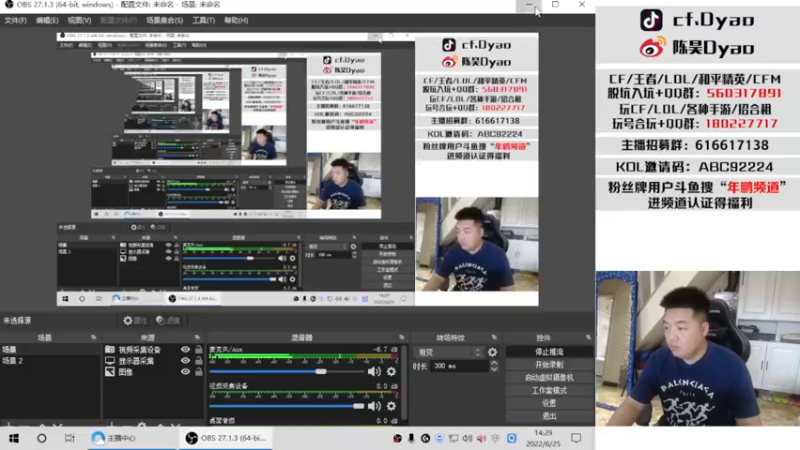Float the 控件 panel using its dock icon
Image resolution: width=800 pixels, height=450 pixels.
click(588, 338)
